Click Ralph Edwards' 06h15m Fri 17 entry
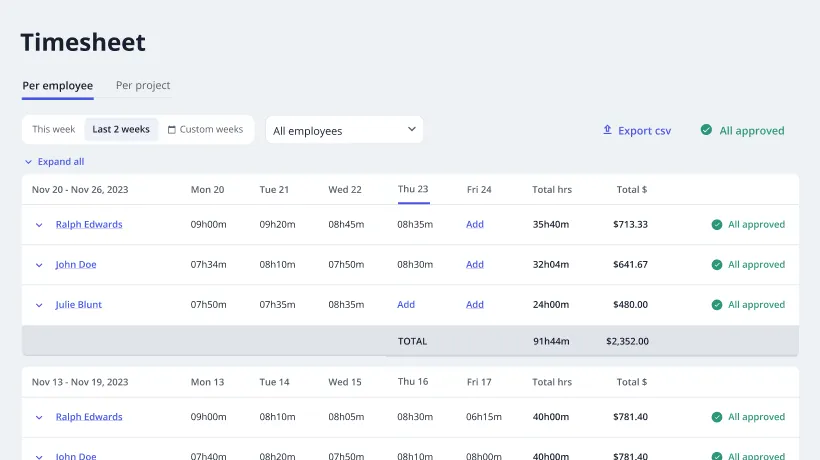Viewport: 820px width, 460px height. pos(484,417)
